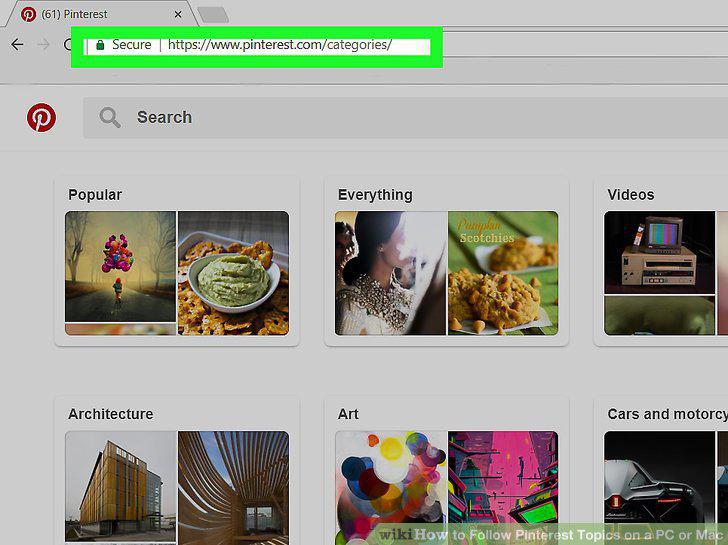This screenshot has width=728, height=545.
Task: Click the Secure label in address bar
Action: (131, 45)
